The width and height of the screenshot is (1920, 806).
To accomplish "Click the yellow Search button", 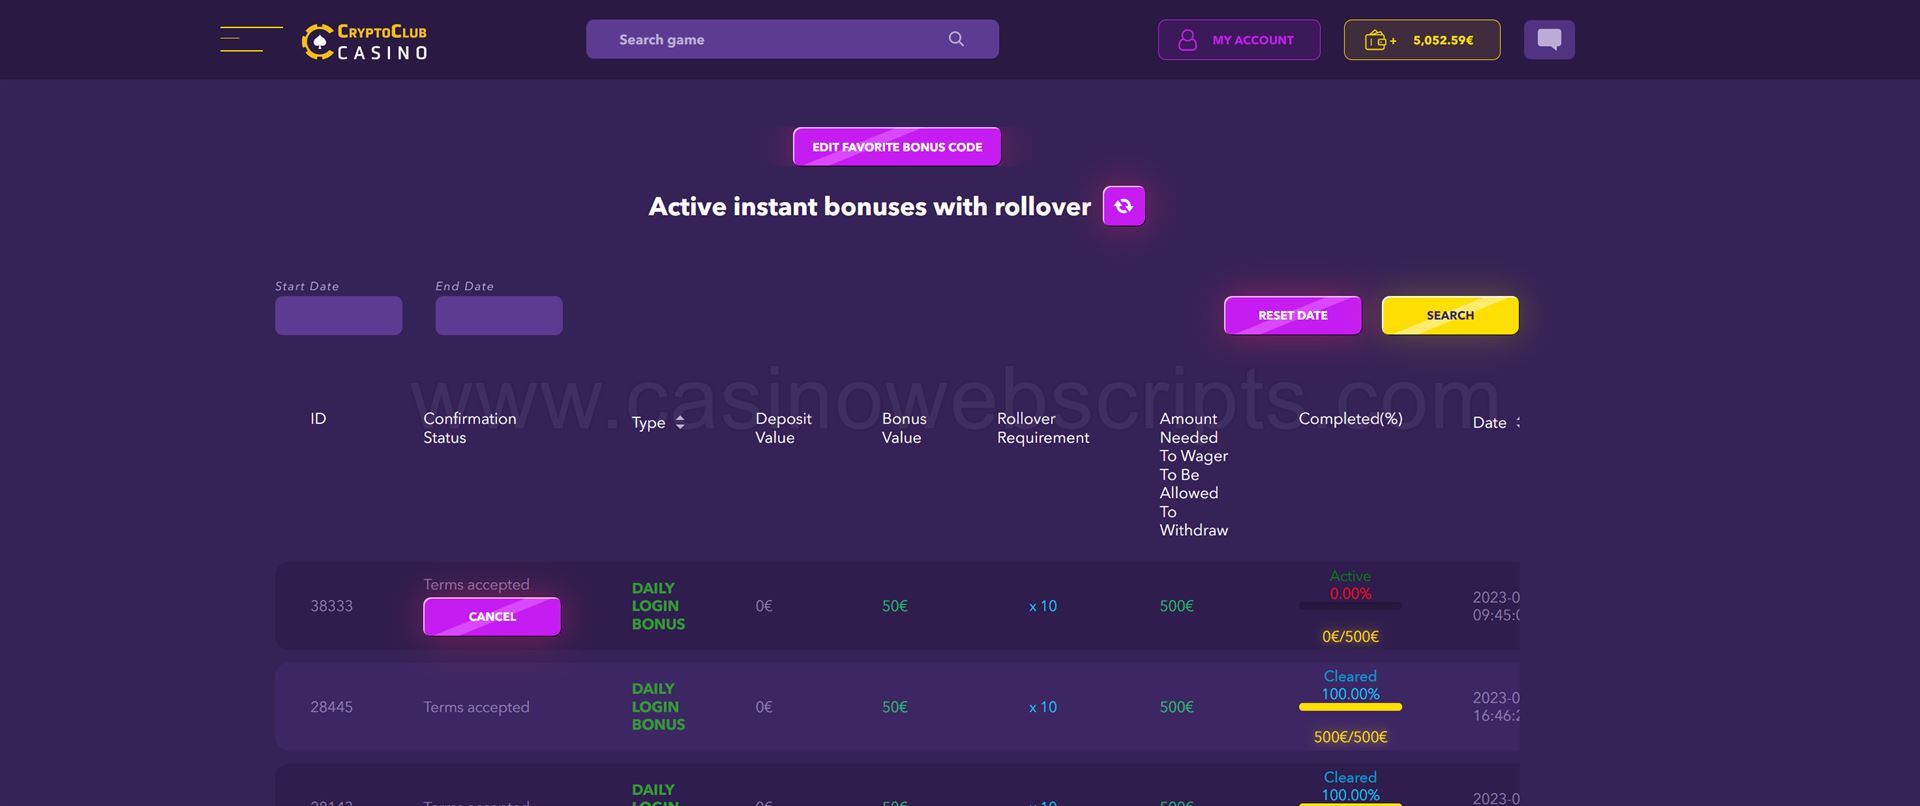I will tap(1450, 315).
